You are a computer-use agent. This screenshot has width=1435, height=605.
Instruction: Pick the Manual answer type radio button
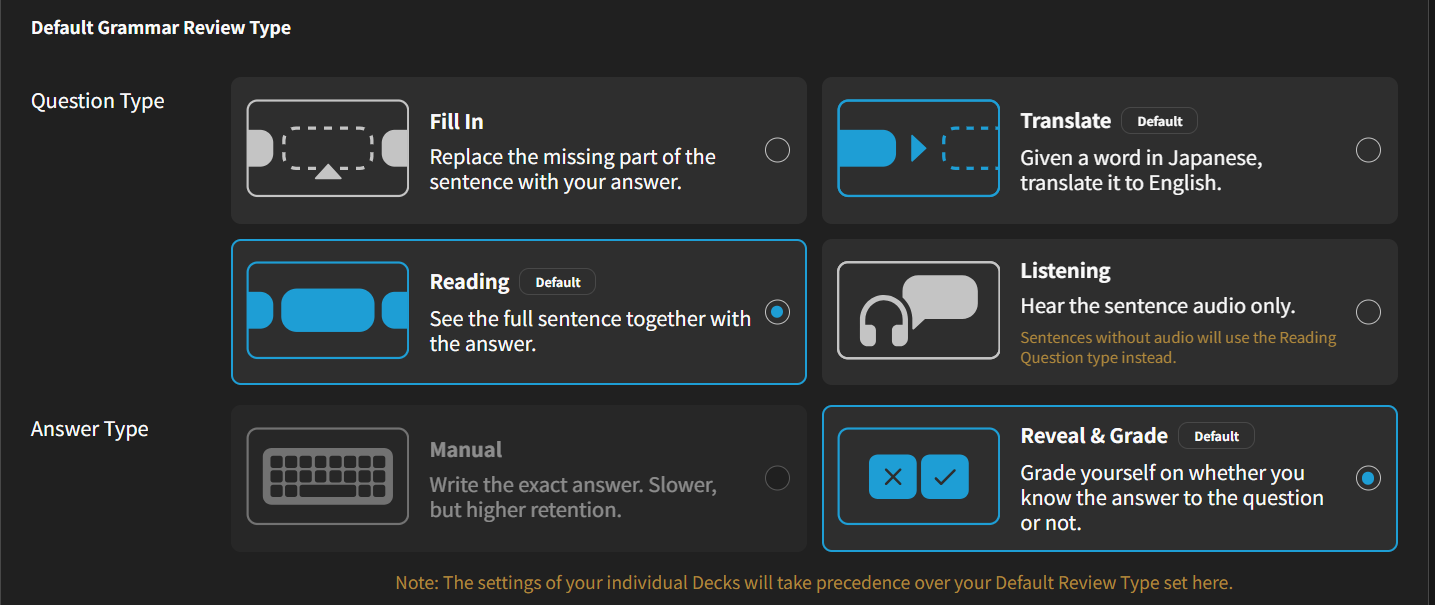(777, 478)
